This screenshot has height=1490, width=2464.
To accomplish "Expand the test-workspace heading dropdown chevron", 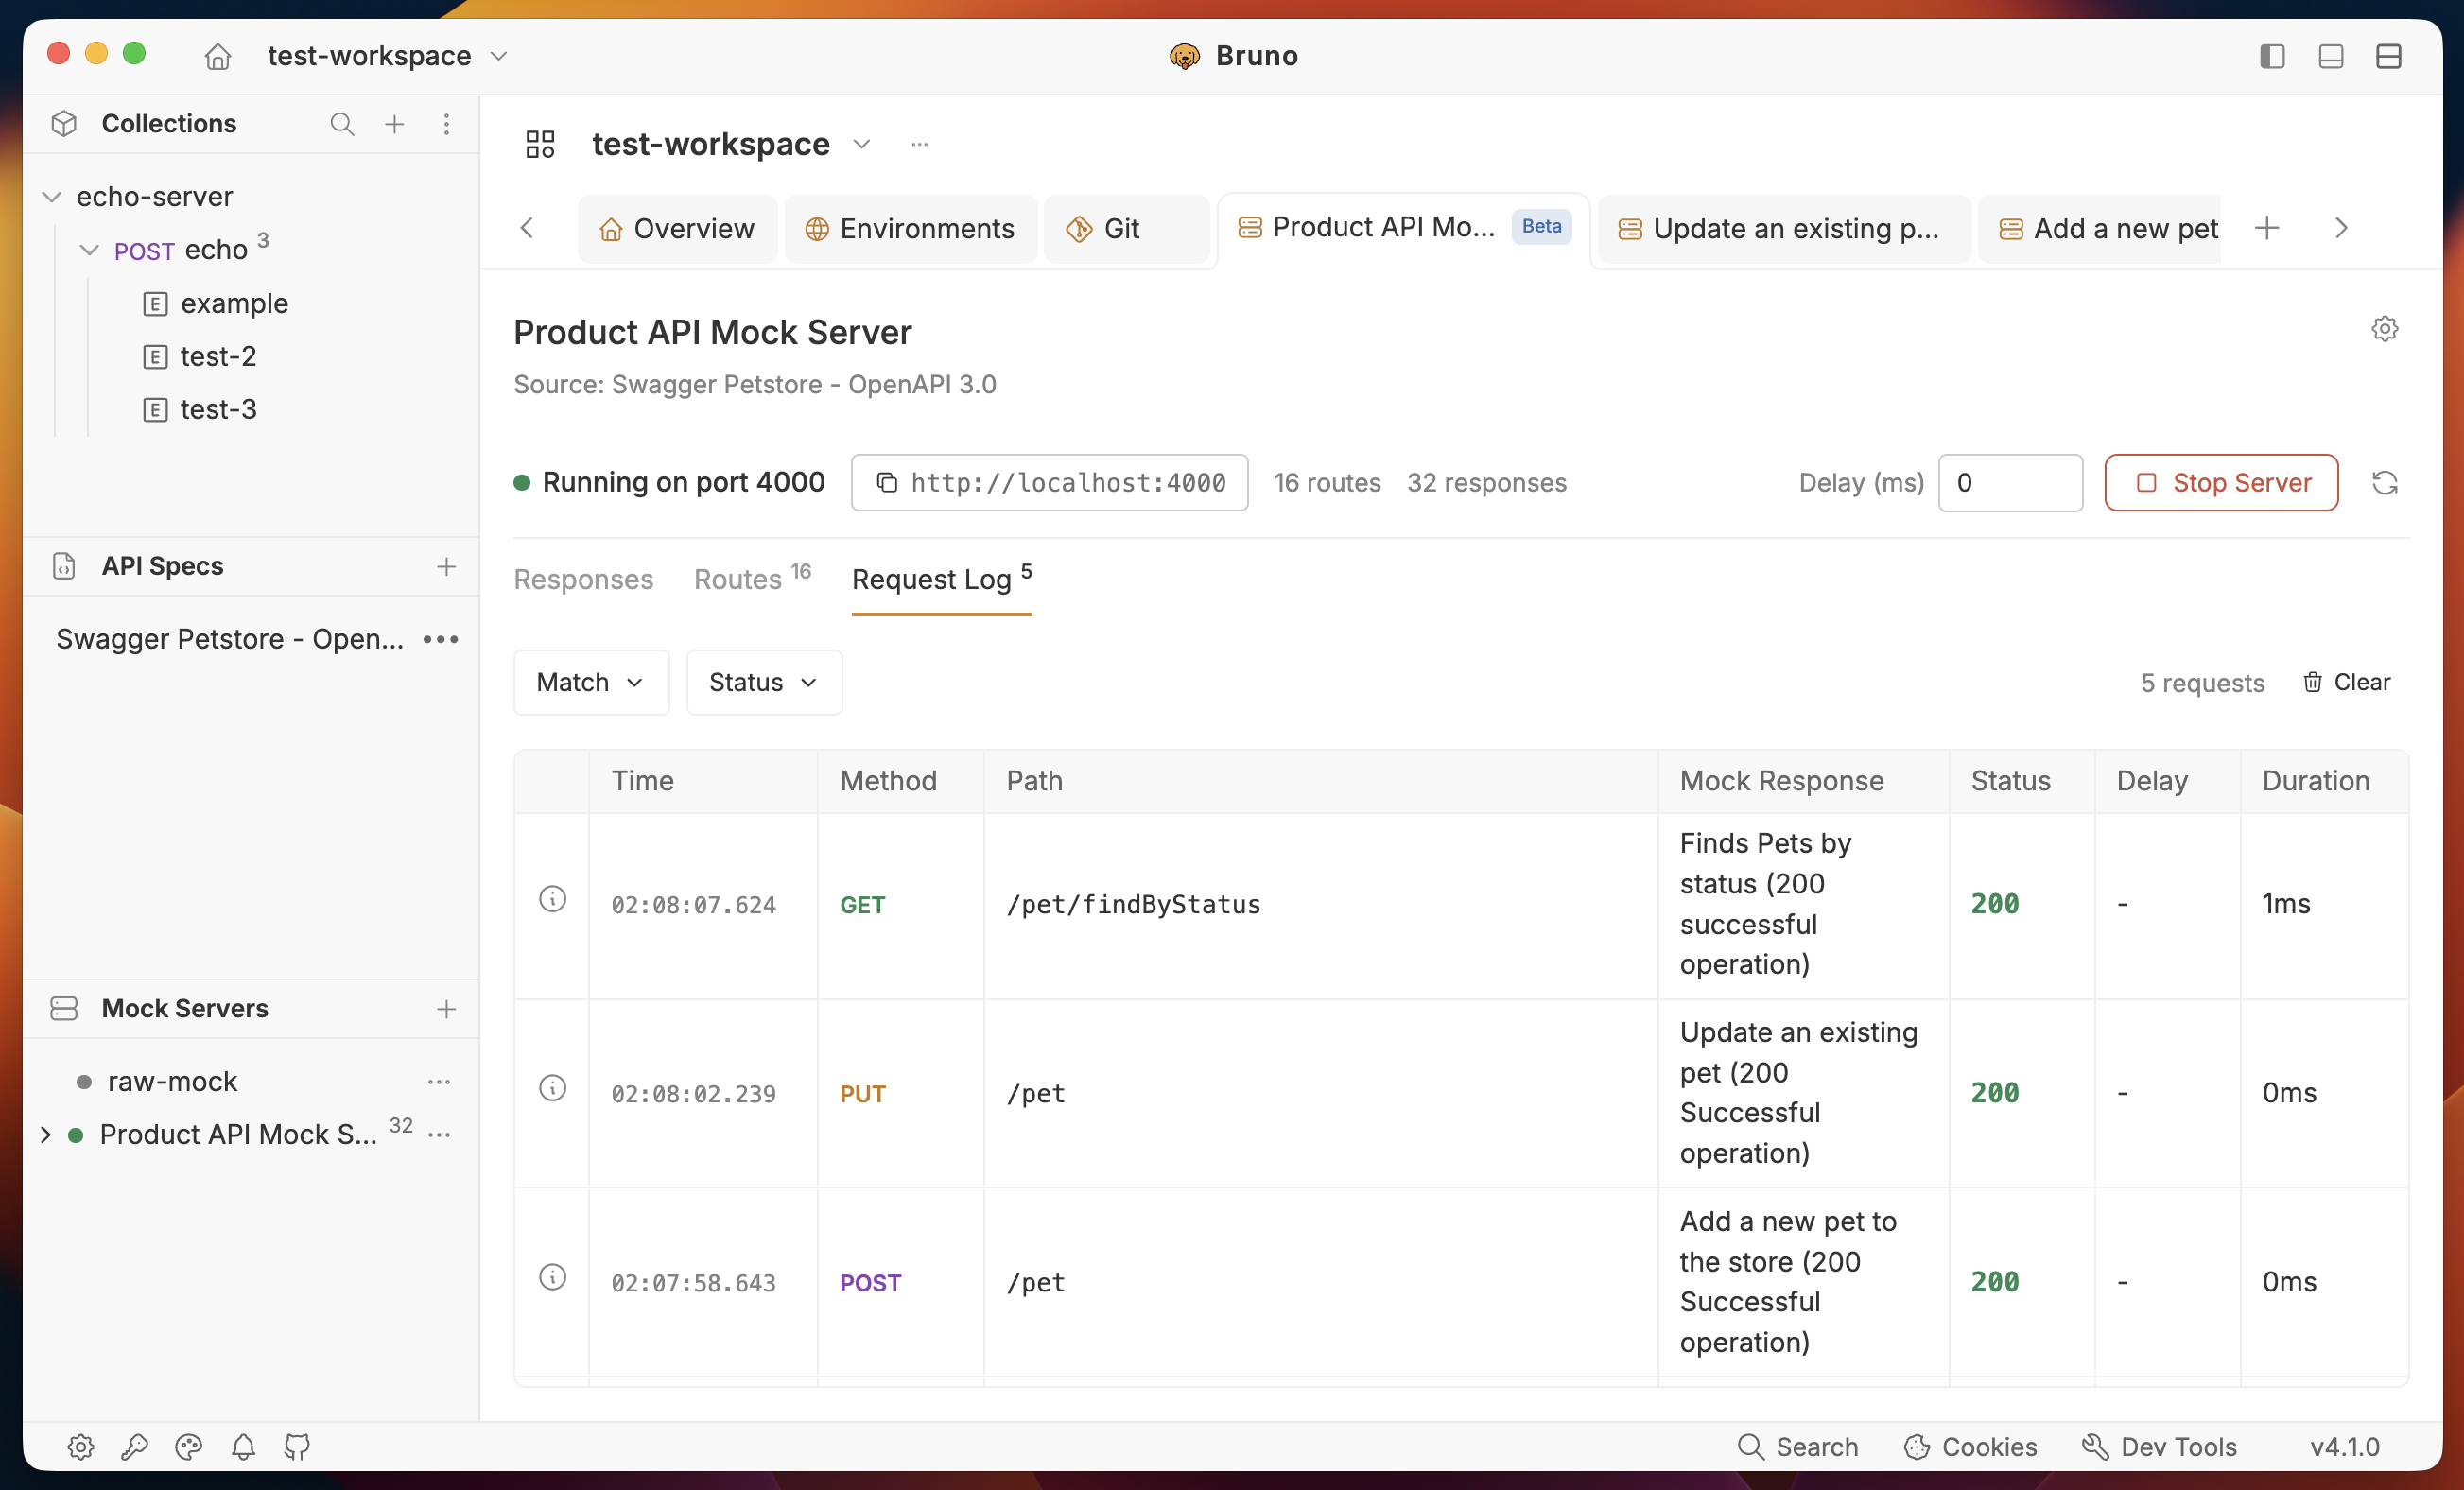I will click(861, 144).
